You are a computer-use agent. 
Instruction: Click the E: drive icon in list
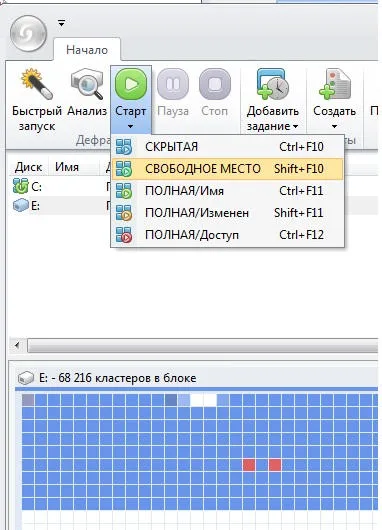click(x=20, y=205)
